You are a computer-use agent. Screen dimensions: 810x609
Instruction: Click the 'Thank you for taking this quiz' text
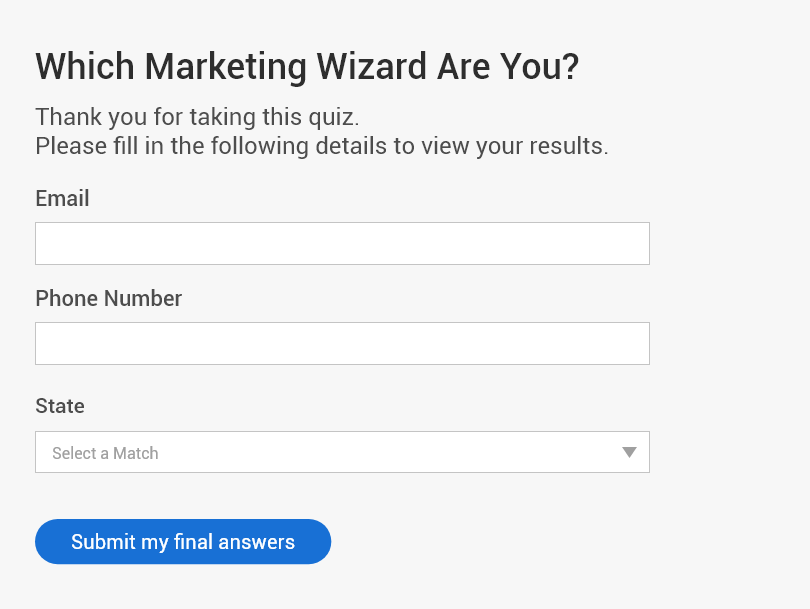[197, 116]
